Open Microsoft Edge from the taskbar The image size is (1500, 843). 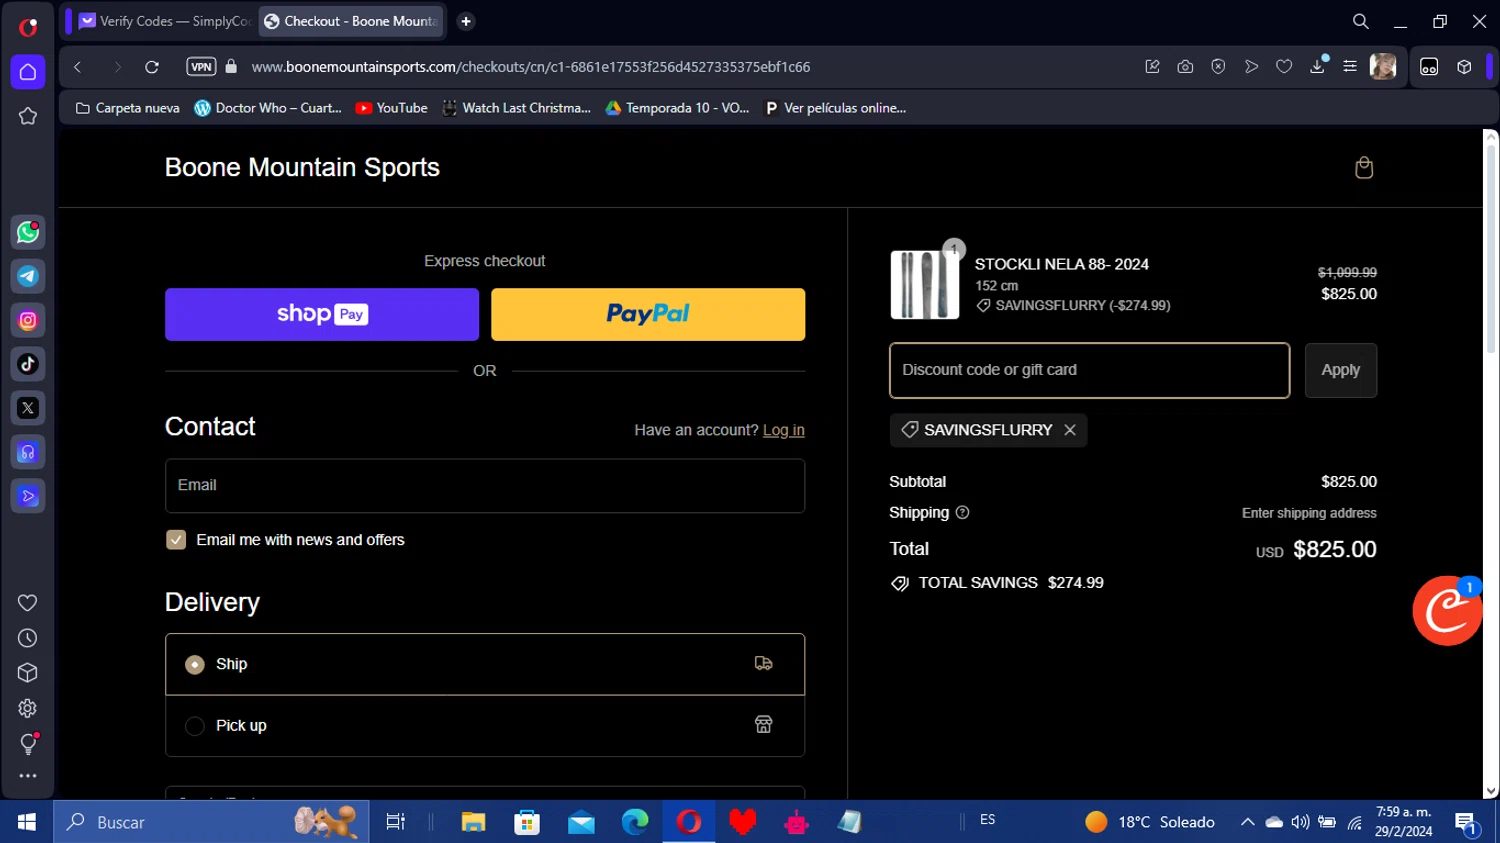635,822
